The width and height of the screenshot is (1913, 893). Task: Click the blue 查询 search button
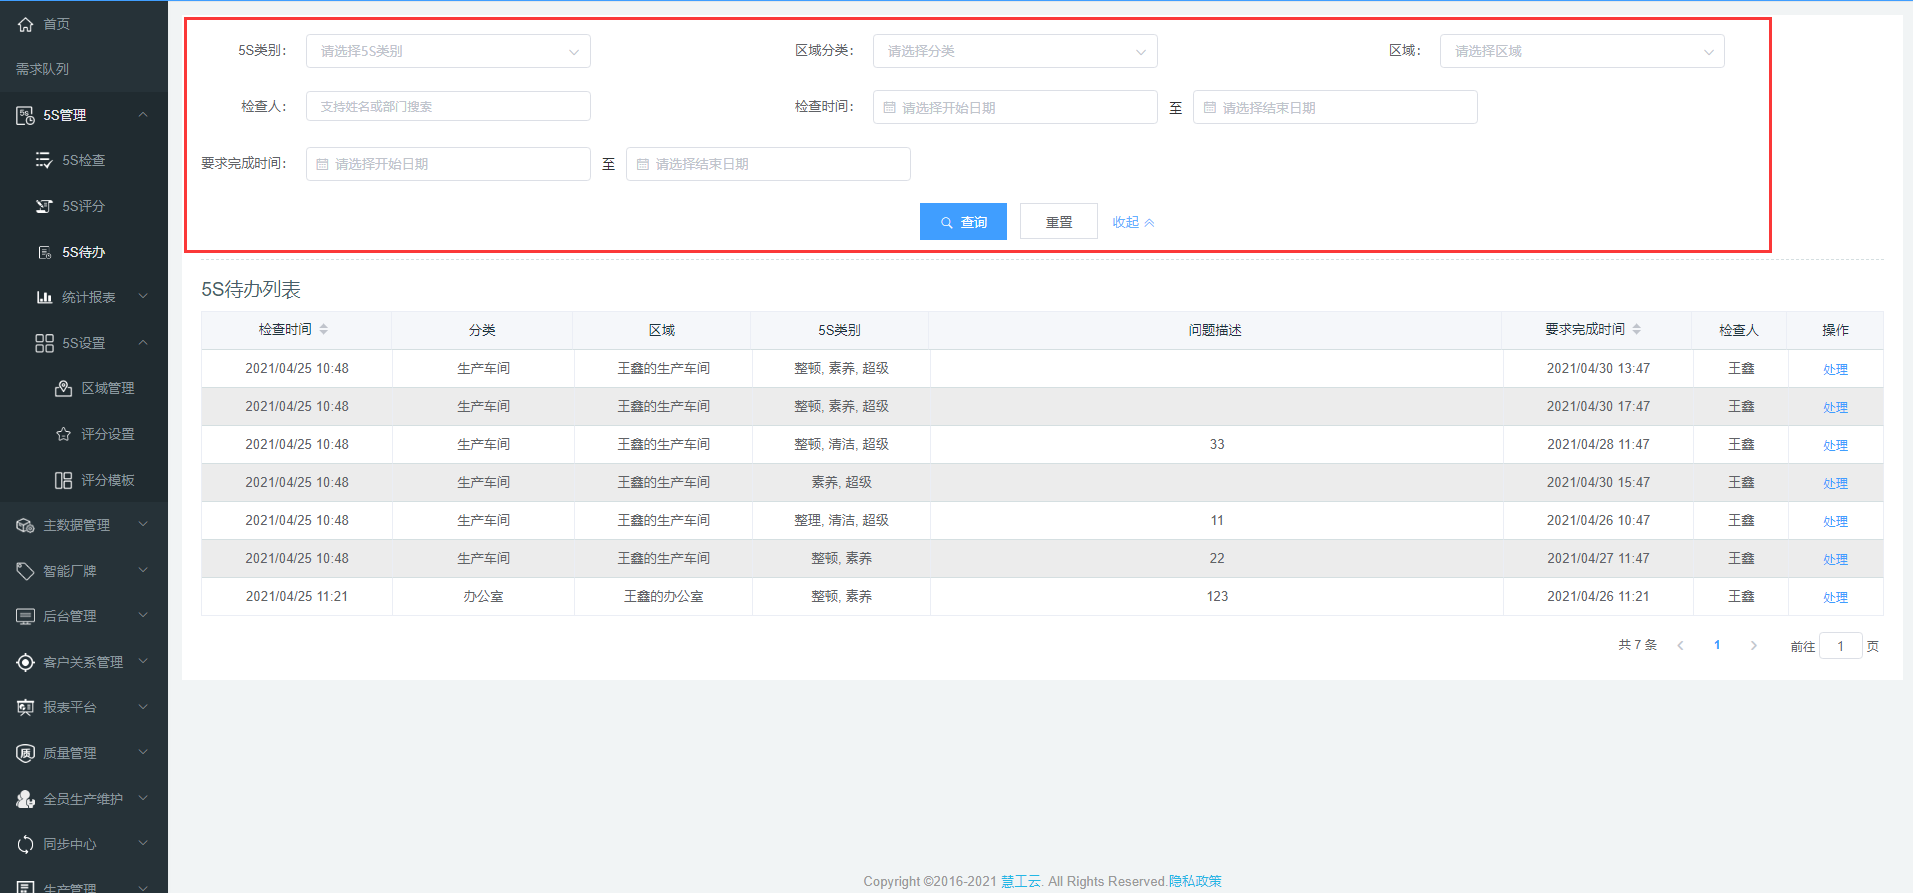[963, 222]
